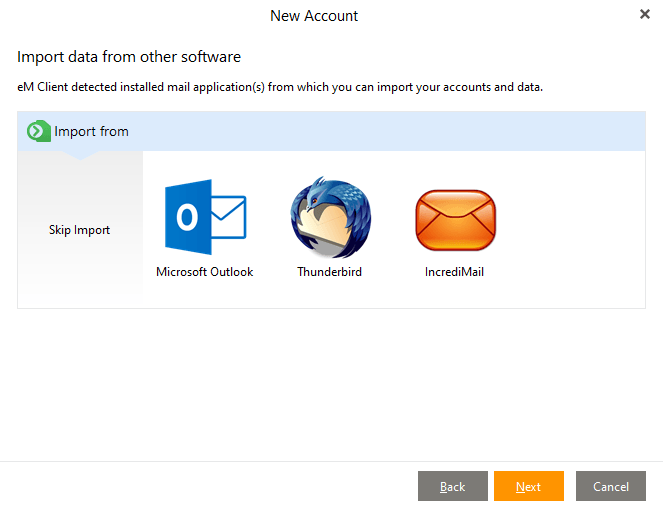Close the New Account dialog
This screenshot has width=663, height=508.
click(644, 14)
